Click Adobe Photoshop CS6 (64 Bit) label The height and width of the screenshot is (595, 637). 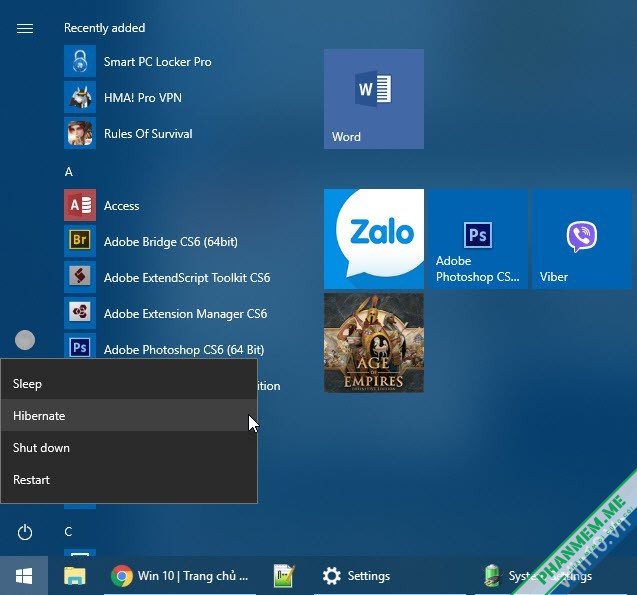[184, 350]
